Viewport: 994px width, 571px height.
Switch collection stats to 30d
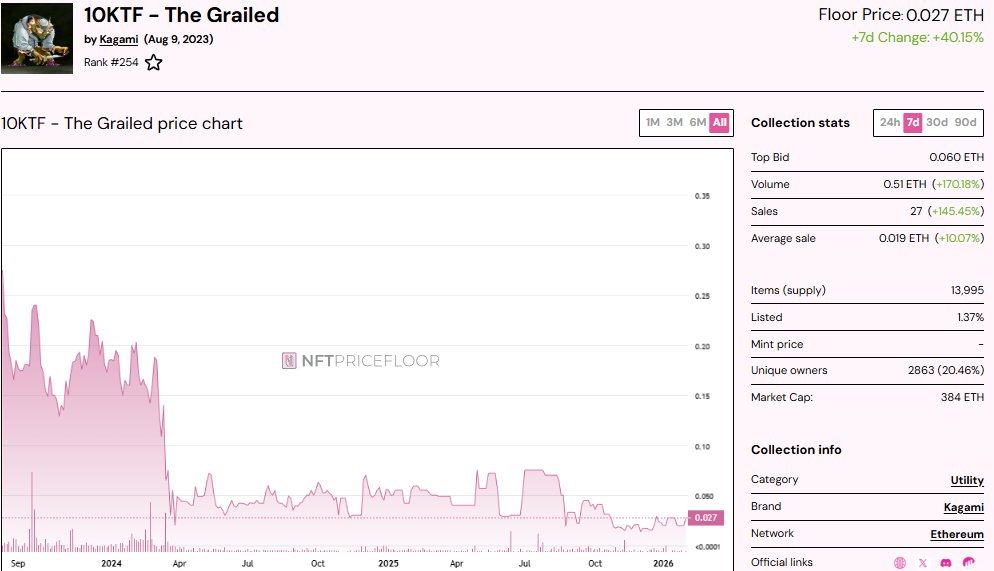coord(937,122)
